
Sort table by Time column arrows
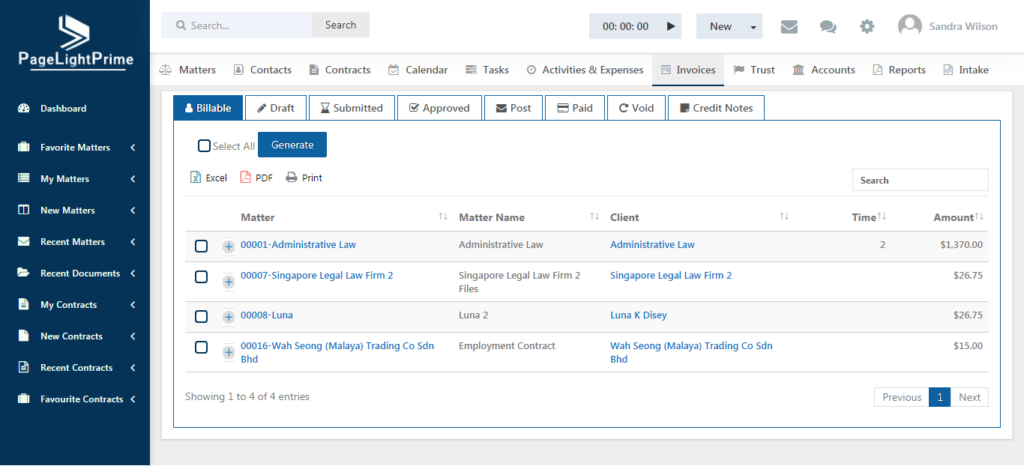pyautogui.click(x=882, y=217)
